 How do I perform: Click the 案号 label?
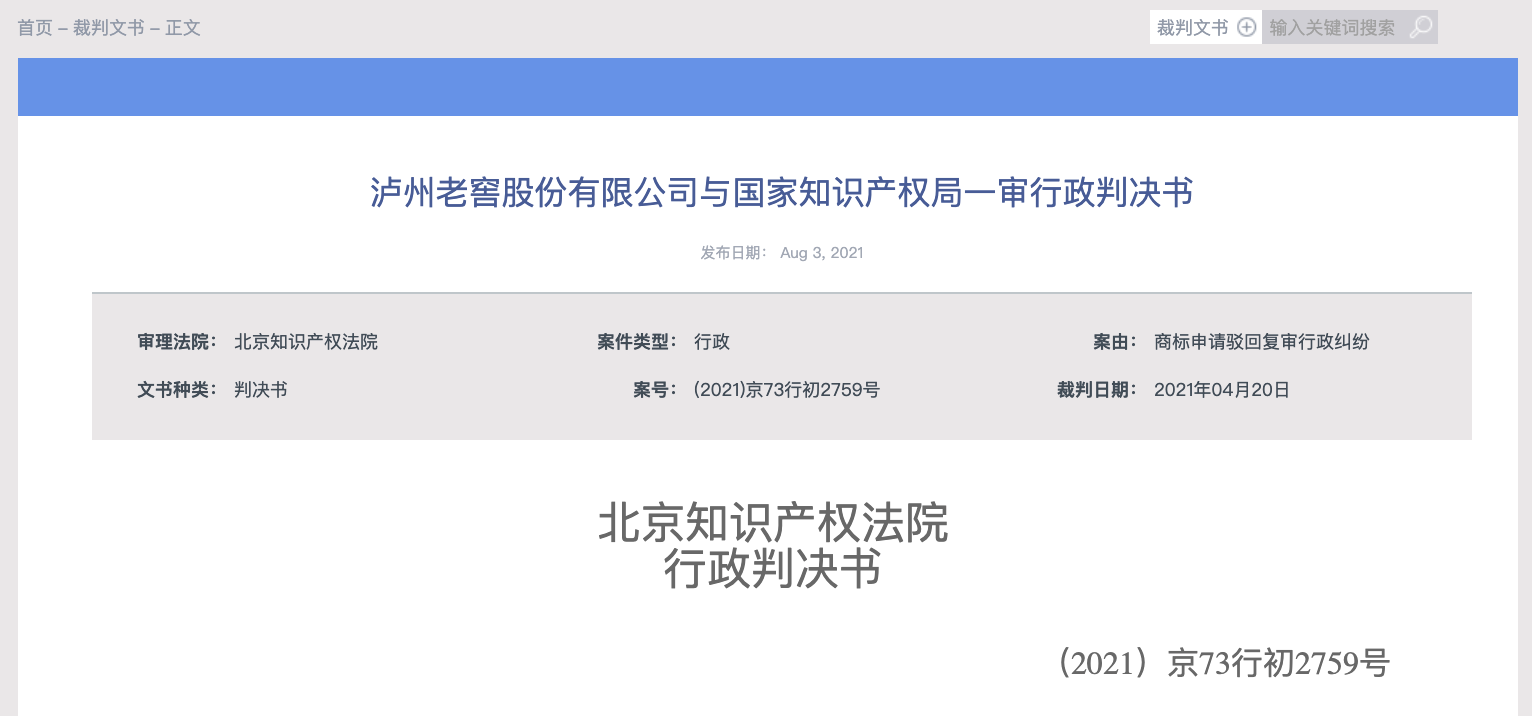[x=655, y=390]
